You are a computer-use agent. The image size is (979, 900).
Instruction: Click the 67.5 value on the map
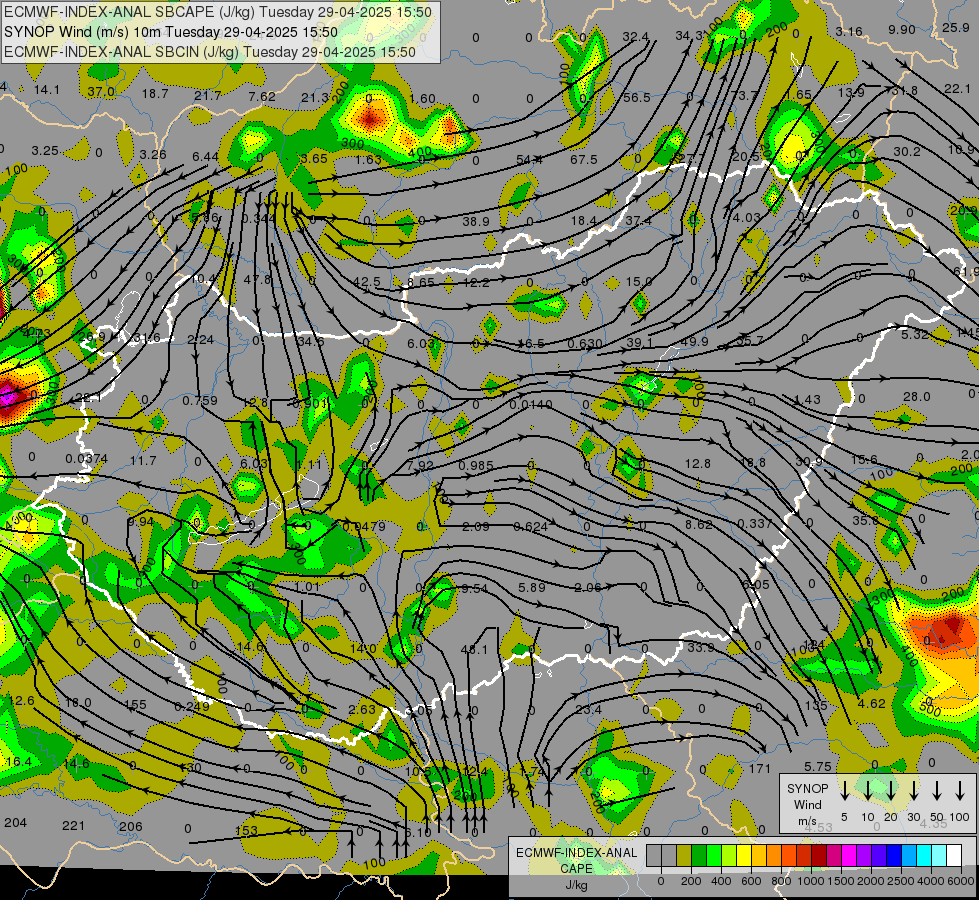pyautogui.click(x=583, y=160)
